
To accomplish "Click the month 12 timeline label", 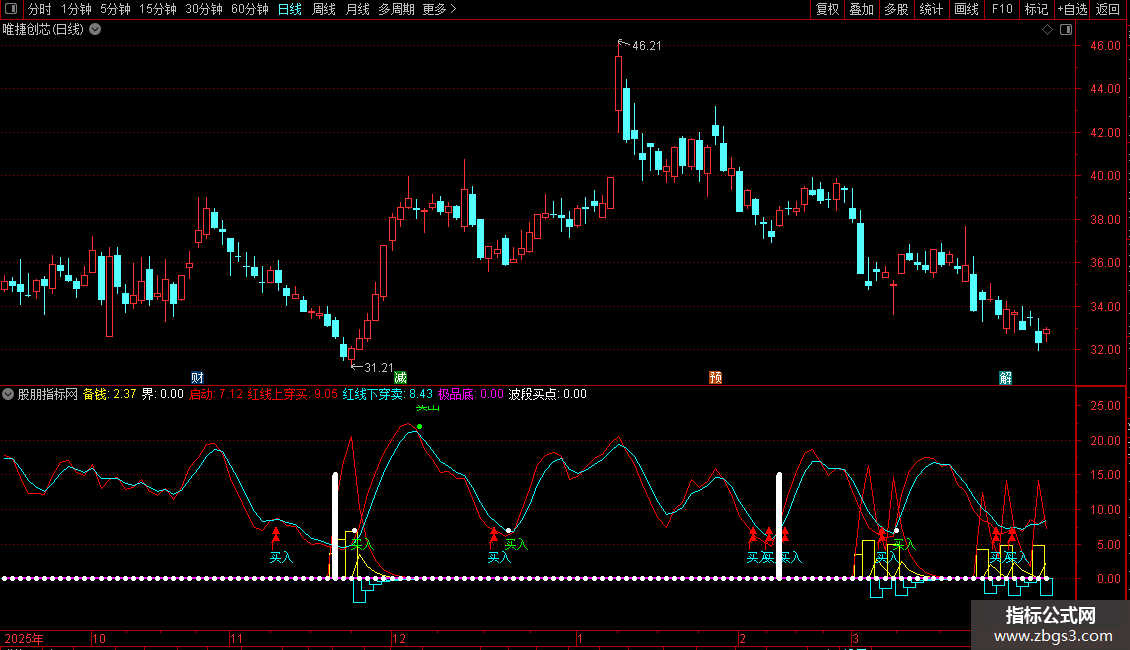I will pyautogui.click(x=399, y=638).
